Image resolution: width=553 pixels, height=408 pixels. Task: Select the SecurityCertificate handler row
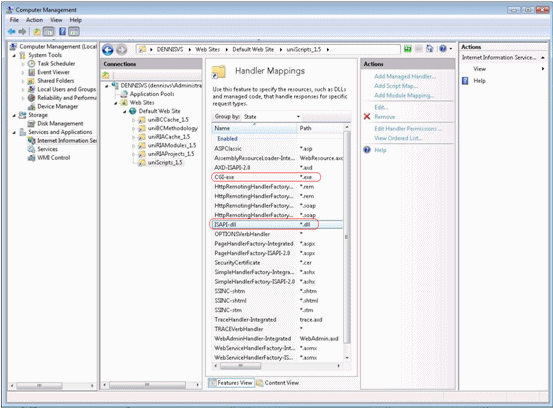pyautogui.click(x=277, y=263)
